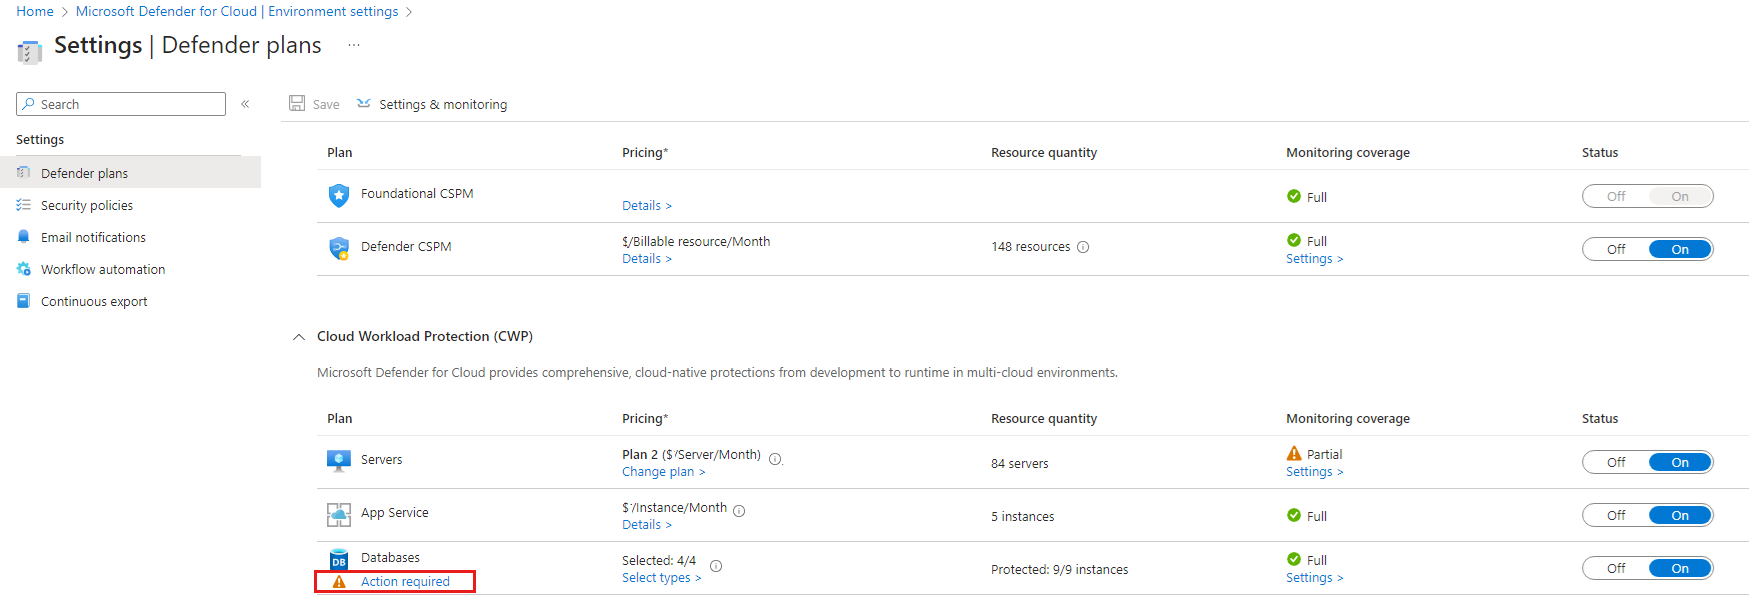This screenshot has width=1749, height=598.
Task: Click the '$/Billable resource/Month' pricing text
Action: (696, 241)
